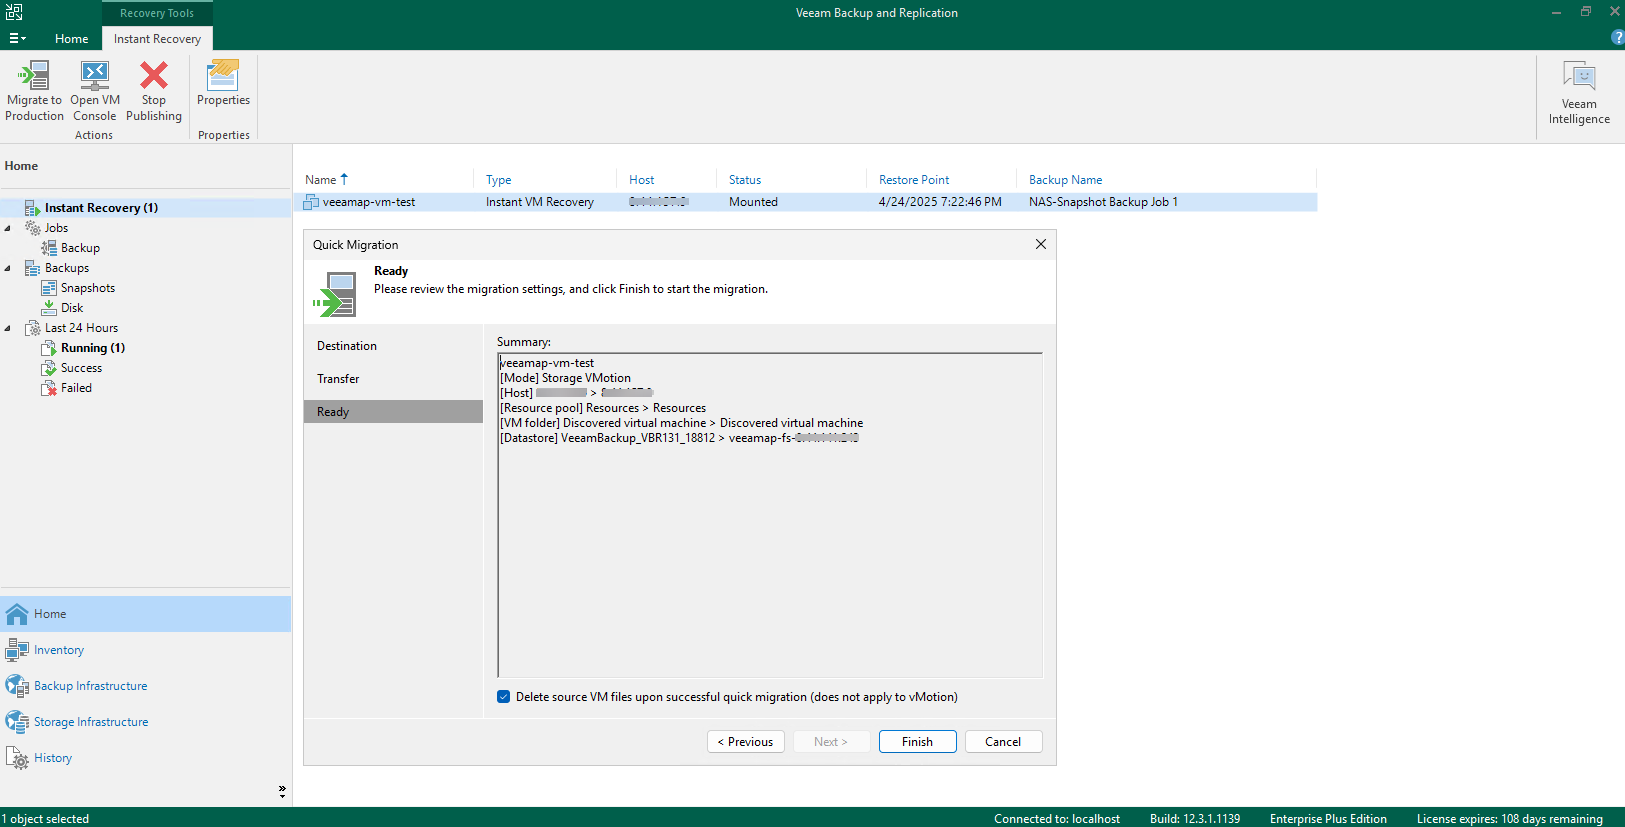The height and width of the screenshot is (827, 1625).
Task: Click Connected to: localhost status text
Action: (1056, 819)
